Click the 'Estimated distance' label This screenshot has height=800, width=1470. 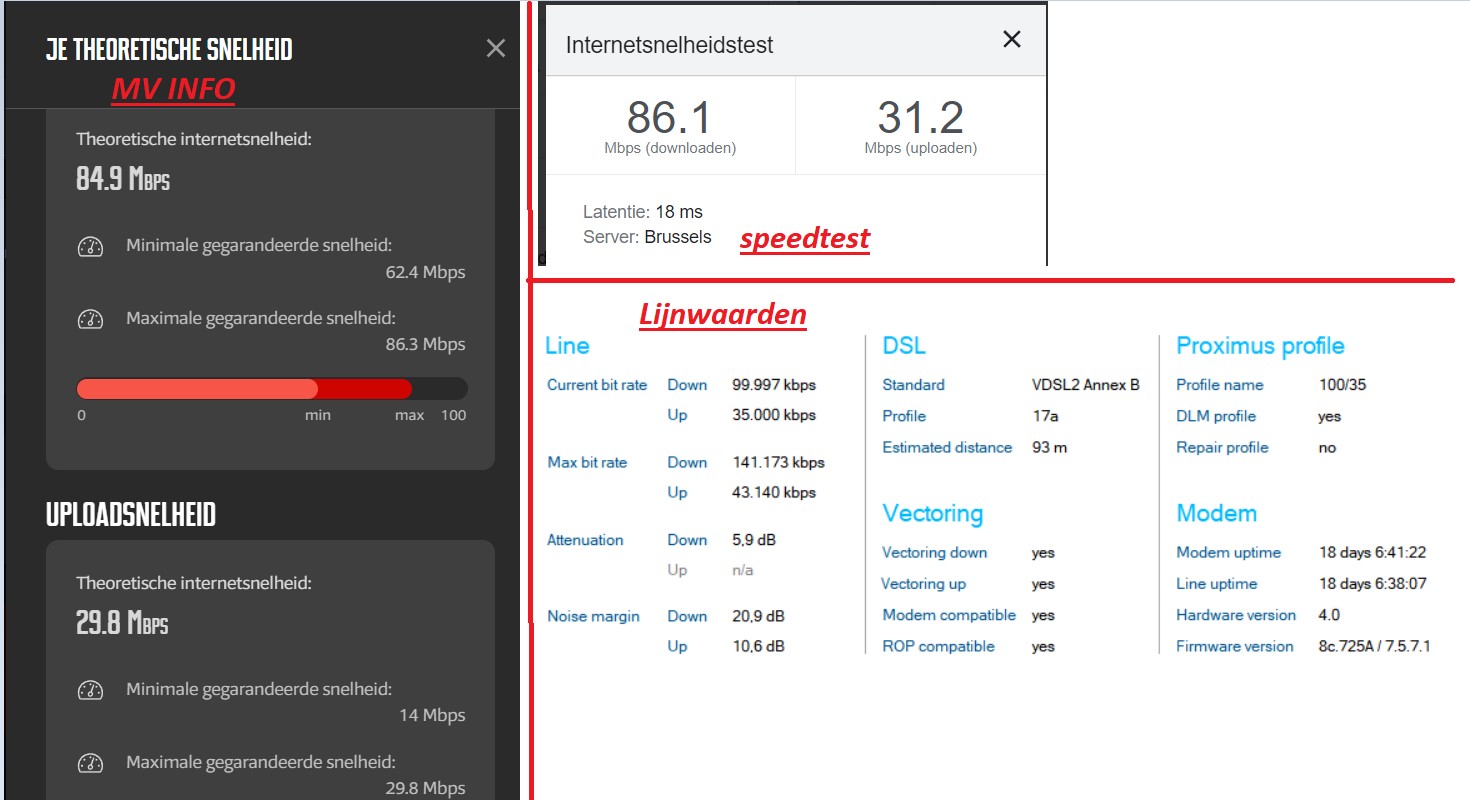(947, 447)
